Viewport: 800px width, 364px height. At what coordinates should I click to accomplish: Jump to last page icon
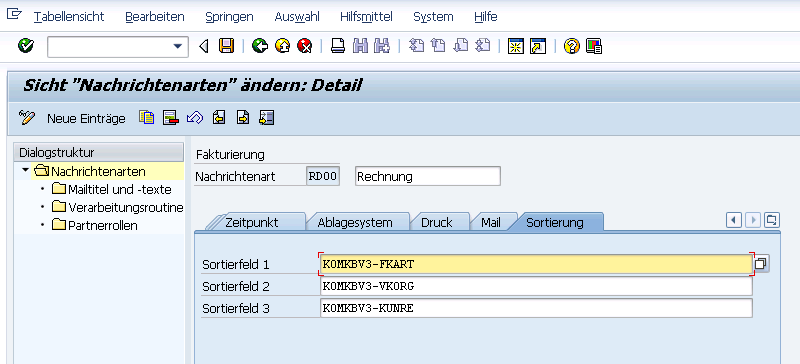pyautogui.click(x=483, y=46)
